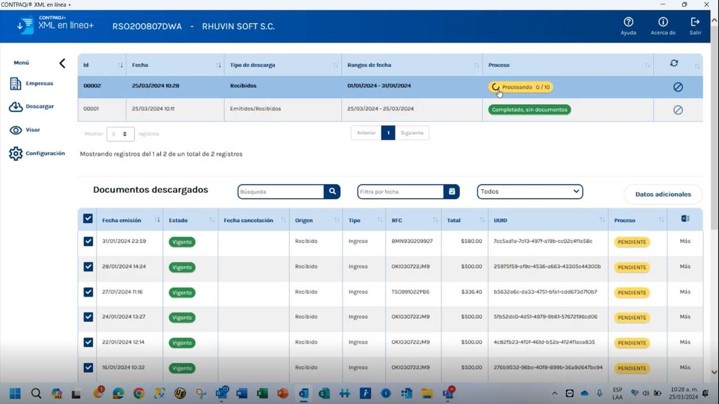Expand Más for the 31/01/2024 document
This screenshot has height=404, width=719.
pyautogui.click(x=685, y=241)
